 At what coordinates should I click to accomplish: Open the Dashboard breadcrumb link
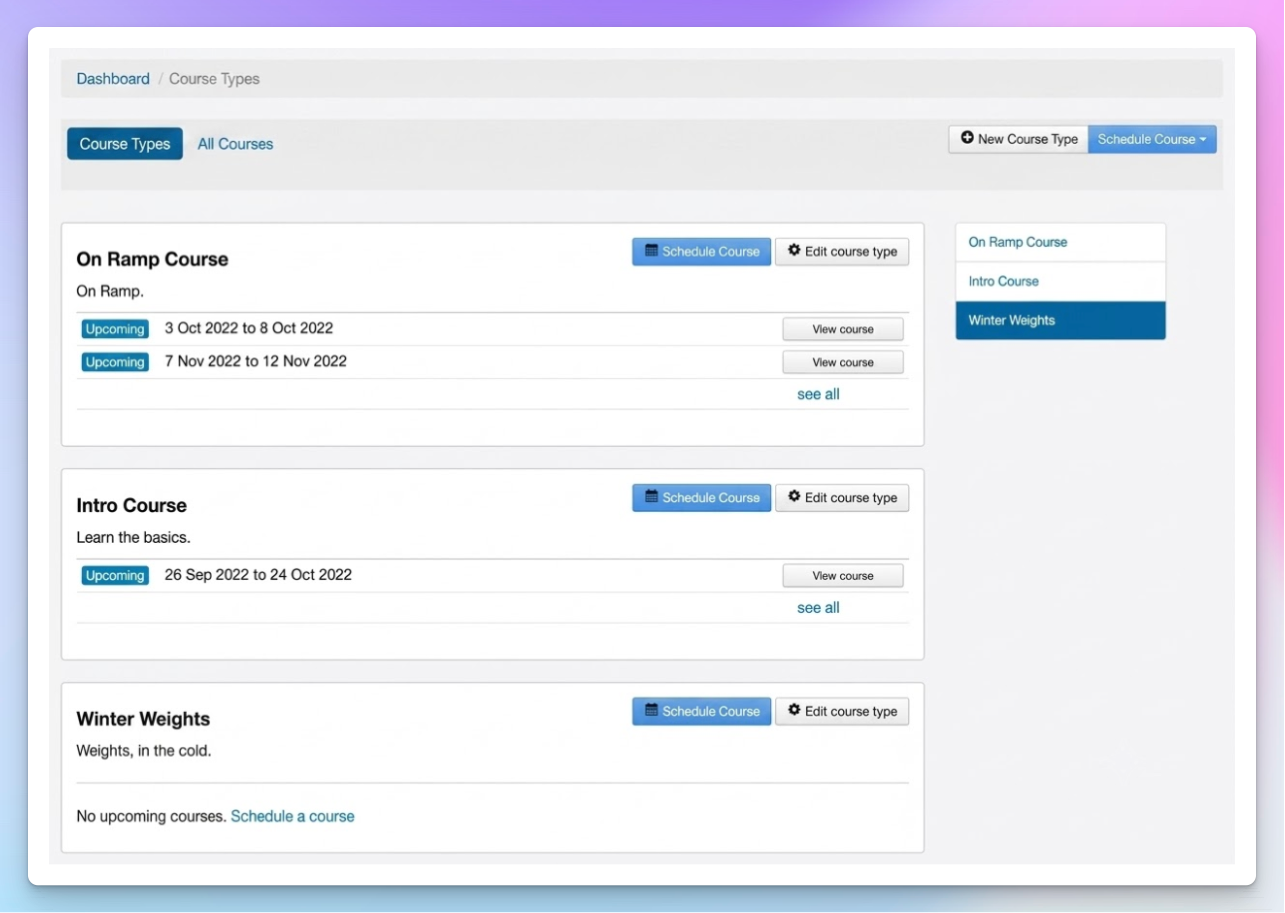coord(113,79)
